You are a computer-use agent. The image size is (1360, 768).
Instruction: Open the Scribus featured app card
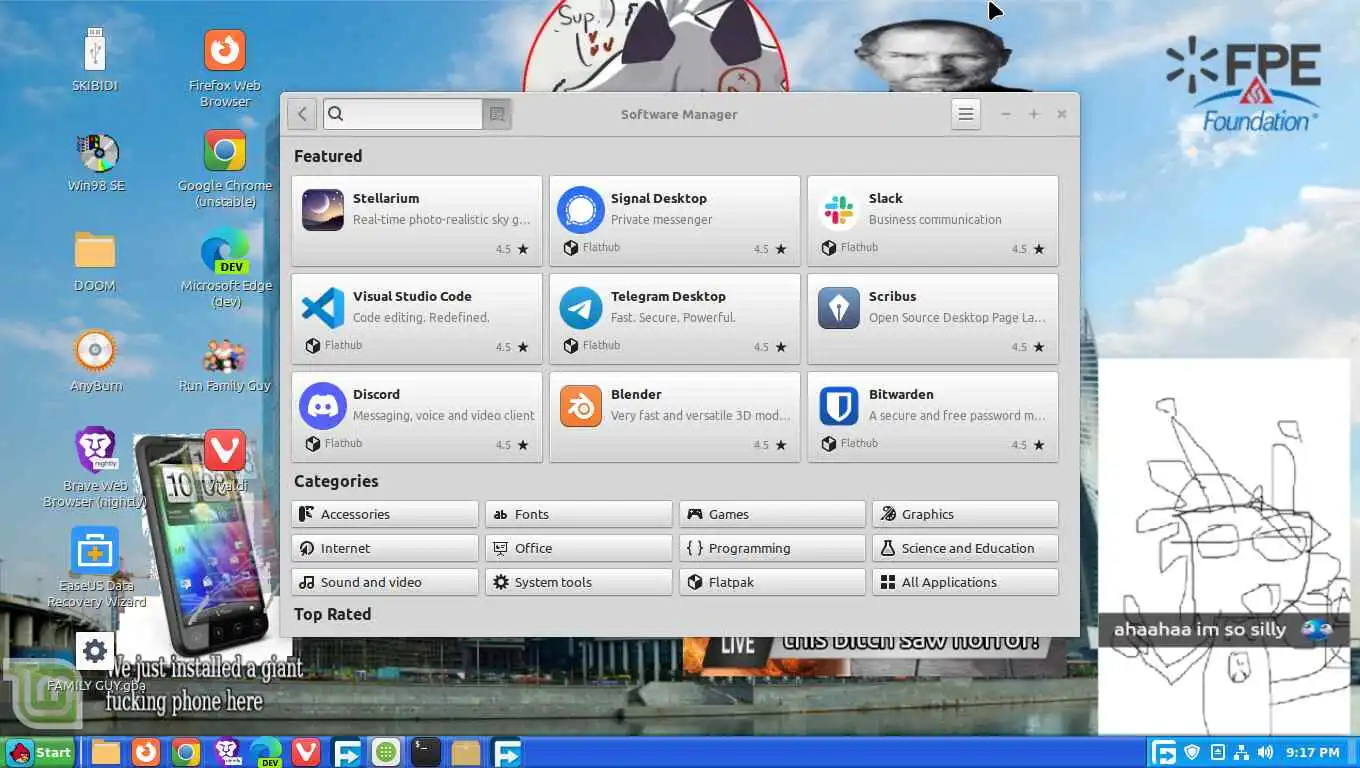(933, 319)
